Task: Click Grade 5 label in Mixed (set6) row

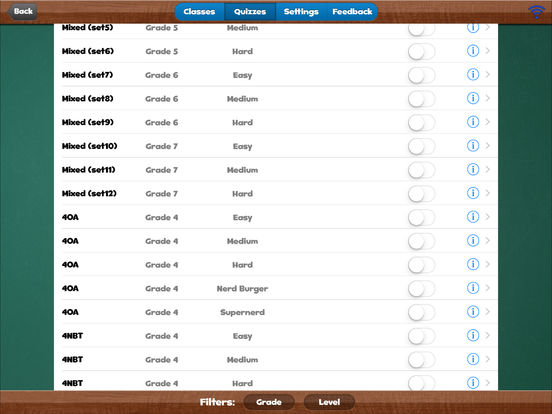Action: click(x=162, y=51)
